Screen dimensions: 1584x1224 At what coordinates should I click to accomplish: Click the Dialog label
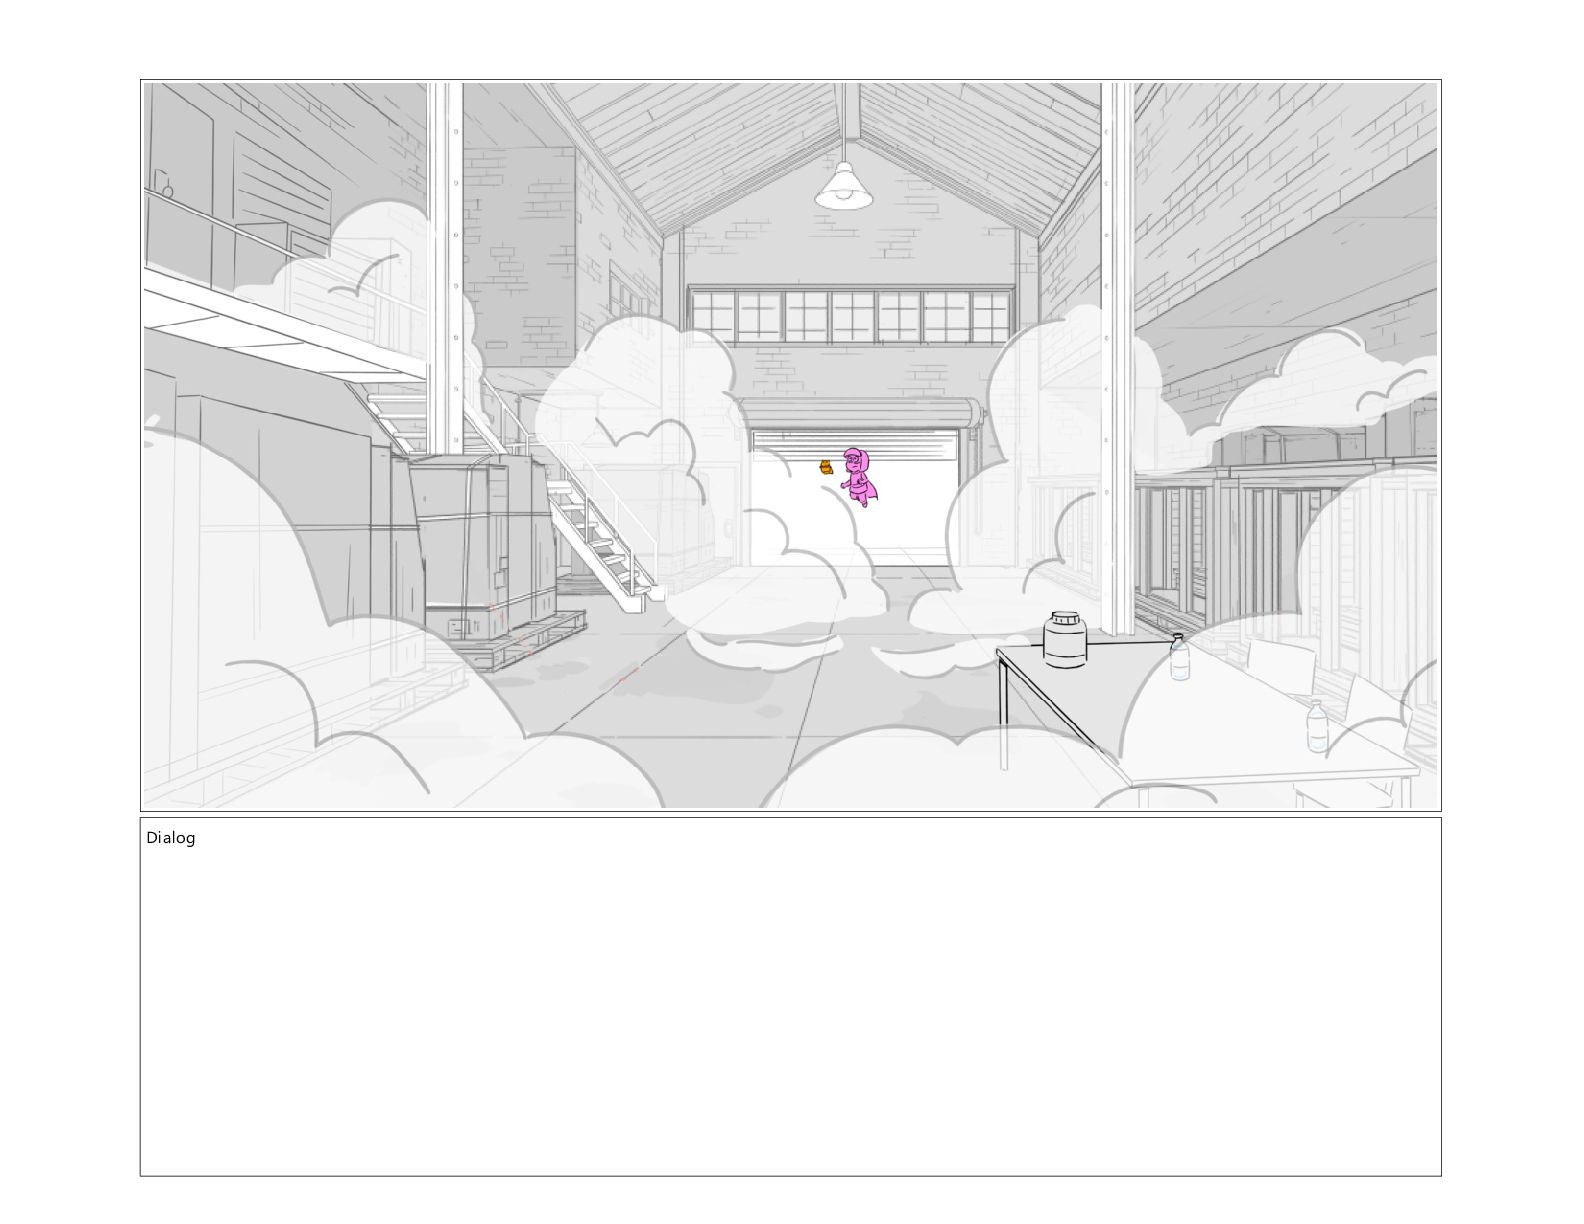click(x=171, y=838)
